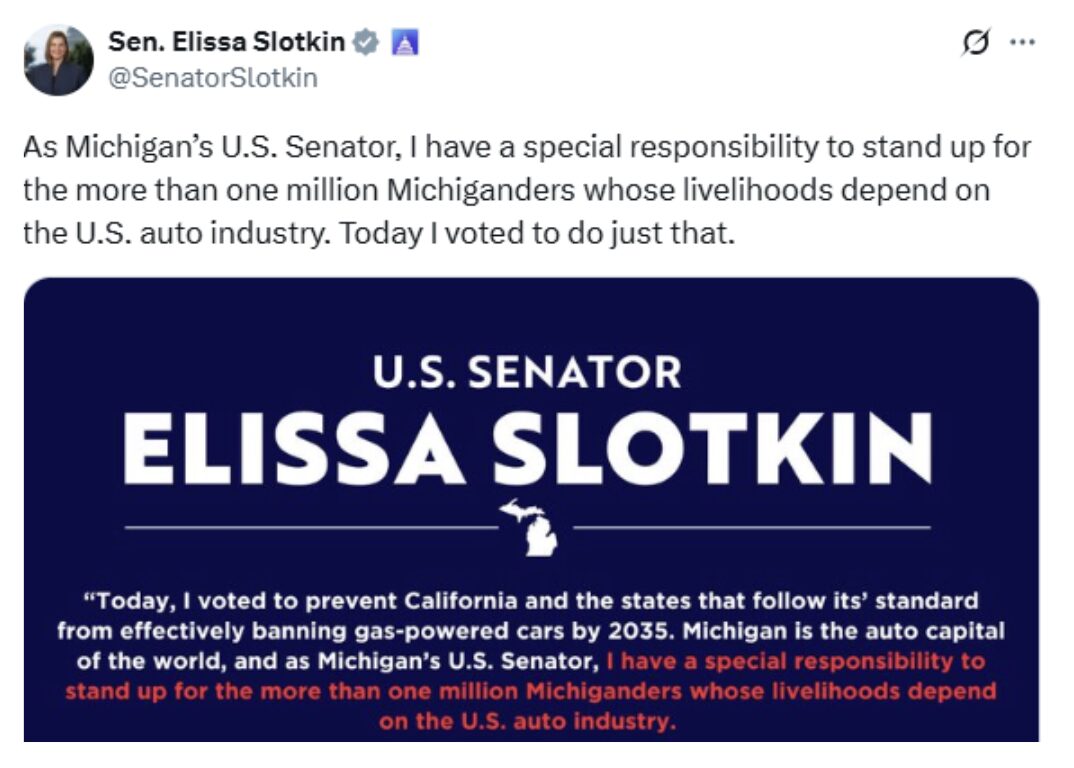Click the red highlighted quote text

[x=530, y=691]
